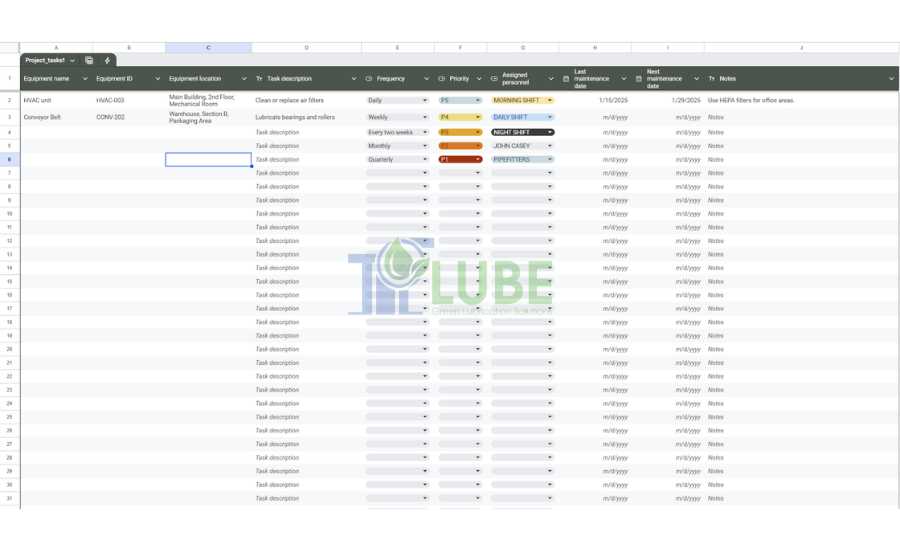Click the 'Main Building, 2nd Floor' location cell
The image size is (900, 550).
[208, 100]
